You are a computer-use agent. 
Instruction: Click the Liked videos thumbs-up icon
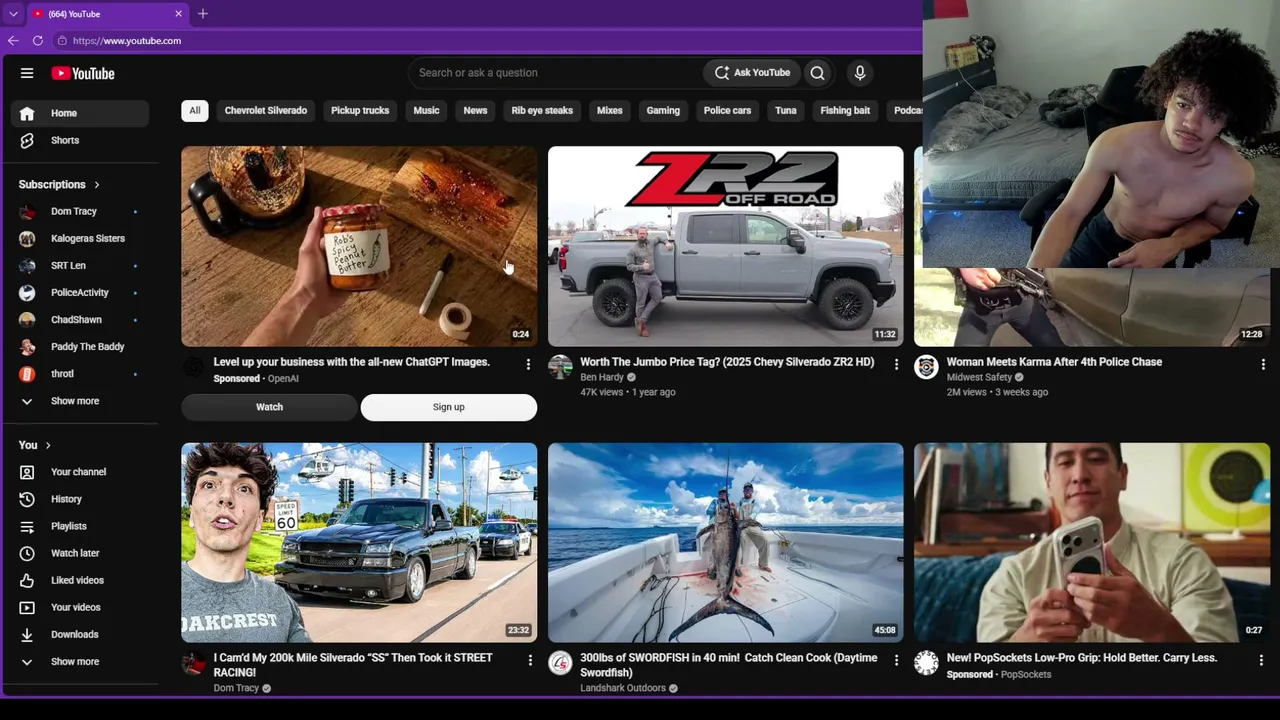tap(27, 580)
